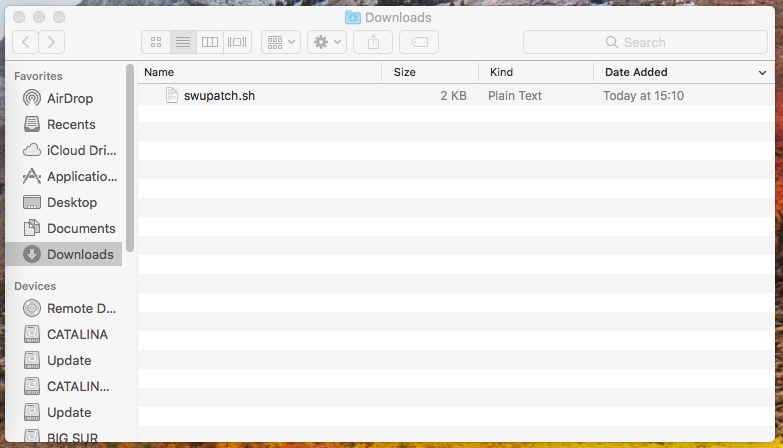This screenshot has width=783, height=448.
Task: Open iCloud Drive in the sidebar
Action: click(64, 150)
